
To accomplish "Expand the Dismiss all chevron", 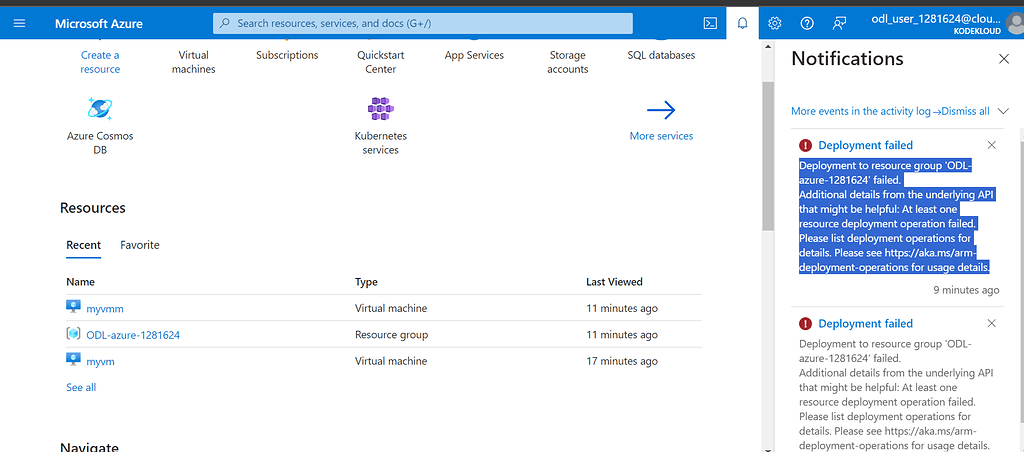I will tap(1004, 111).
